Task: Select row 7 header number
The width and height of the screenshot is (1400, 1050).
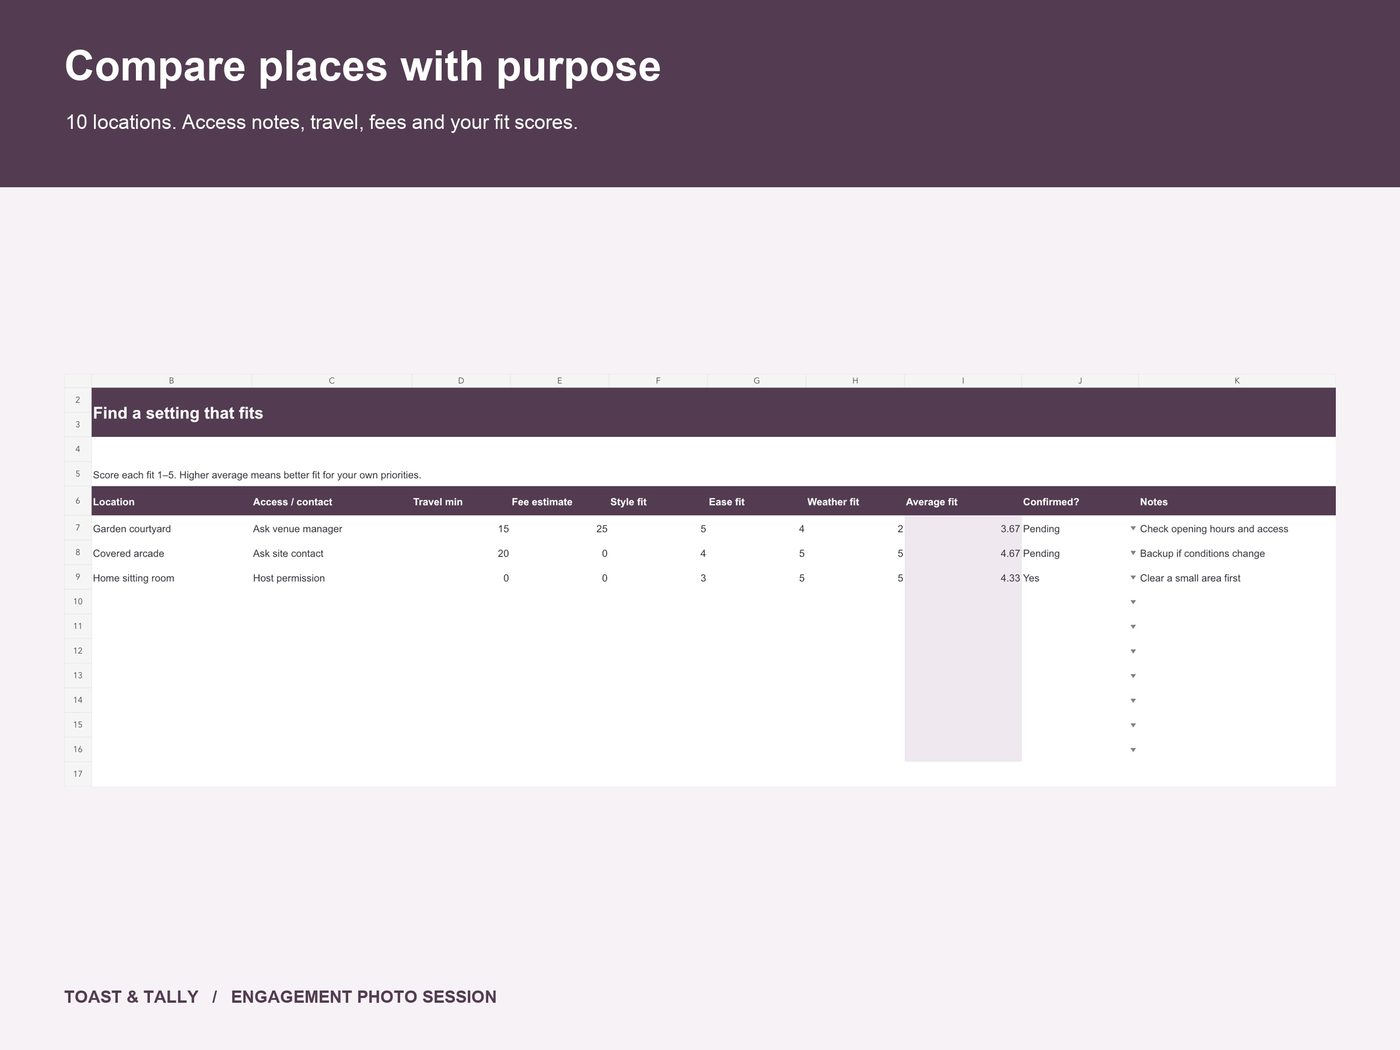Action: point(78,528)
